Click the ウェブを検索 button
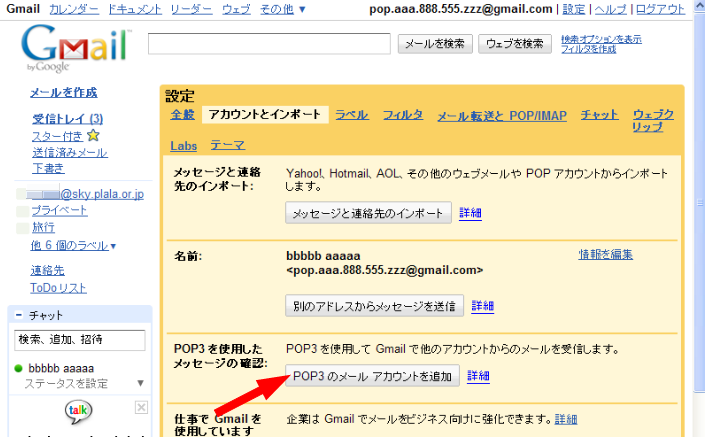Screen dimensions: 705x437 tap(515, 44)
